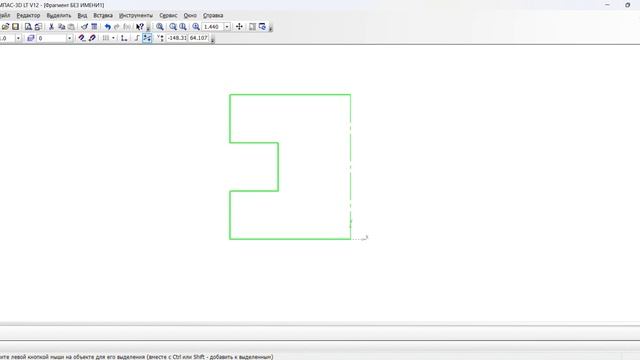The image size is (640, 360).
Task: Click the properties copy brush icon
Action: [x=84, y=27]
